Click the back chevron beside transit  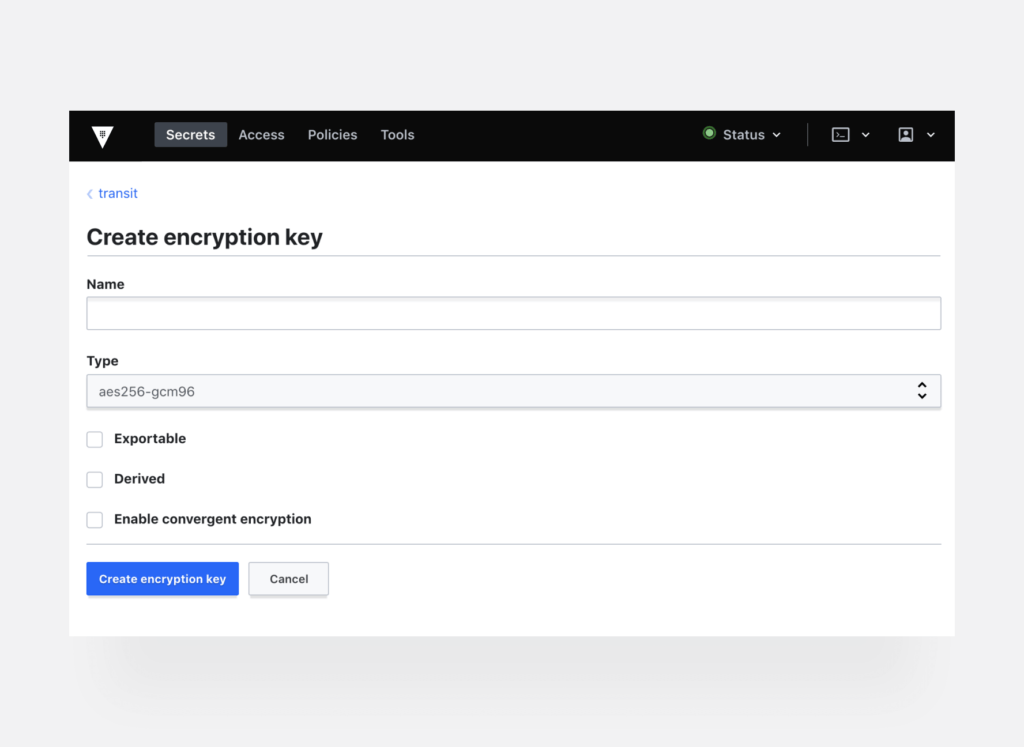89,193
